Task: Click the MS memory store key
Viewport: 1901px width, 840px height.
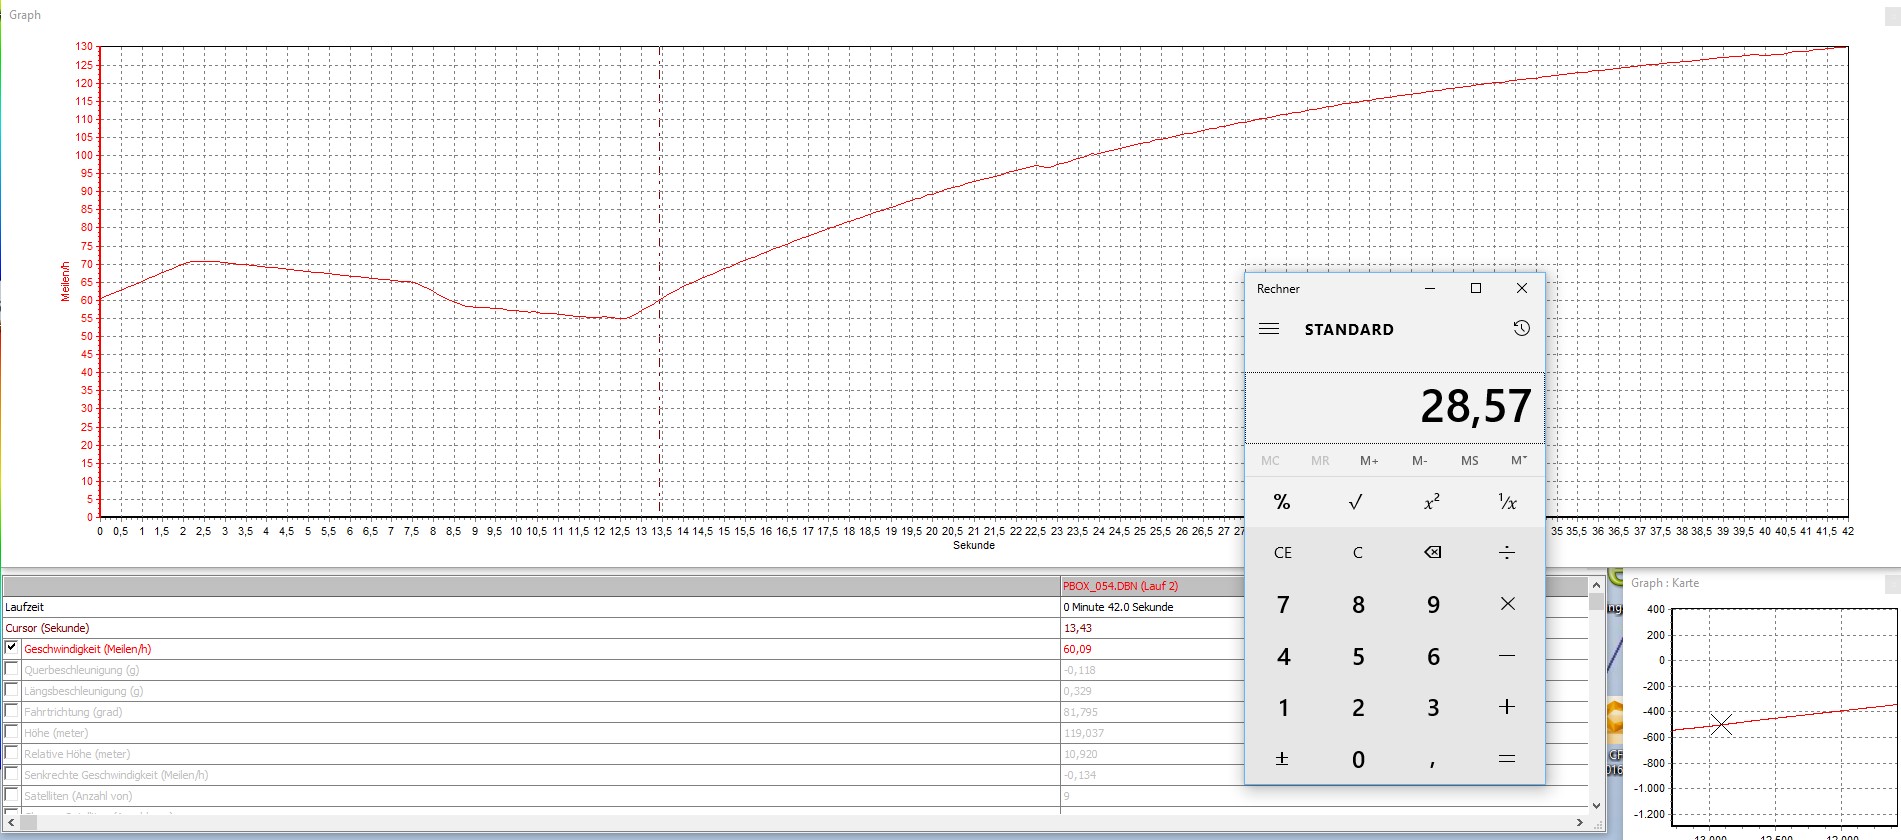Action: click(x=1469, y=461)
